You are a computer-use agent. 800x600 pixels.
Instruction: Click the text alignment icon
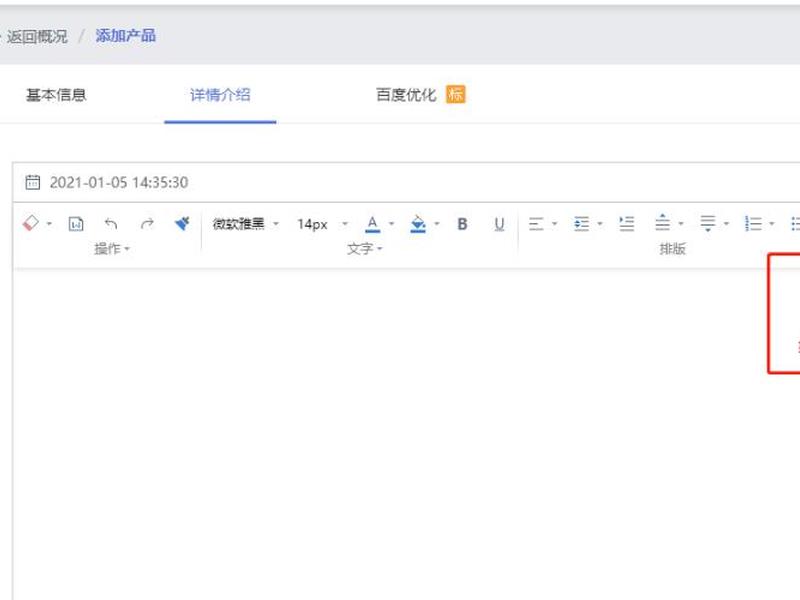tap(536, 223)
